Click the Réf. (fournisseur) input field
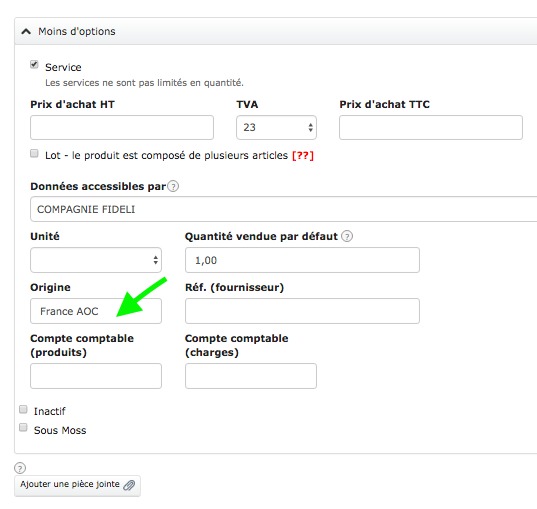This screenshot has width=537, height=509. pos(302,311)
